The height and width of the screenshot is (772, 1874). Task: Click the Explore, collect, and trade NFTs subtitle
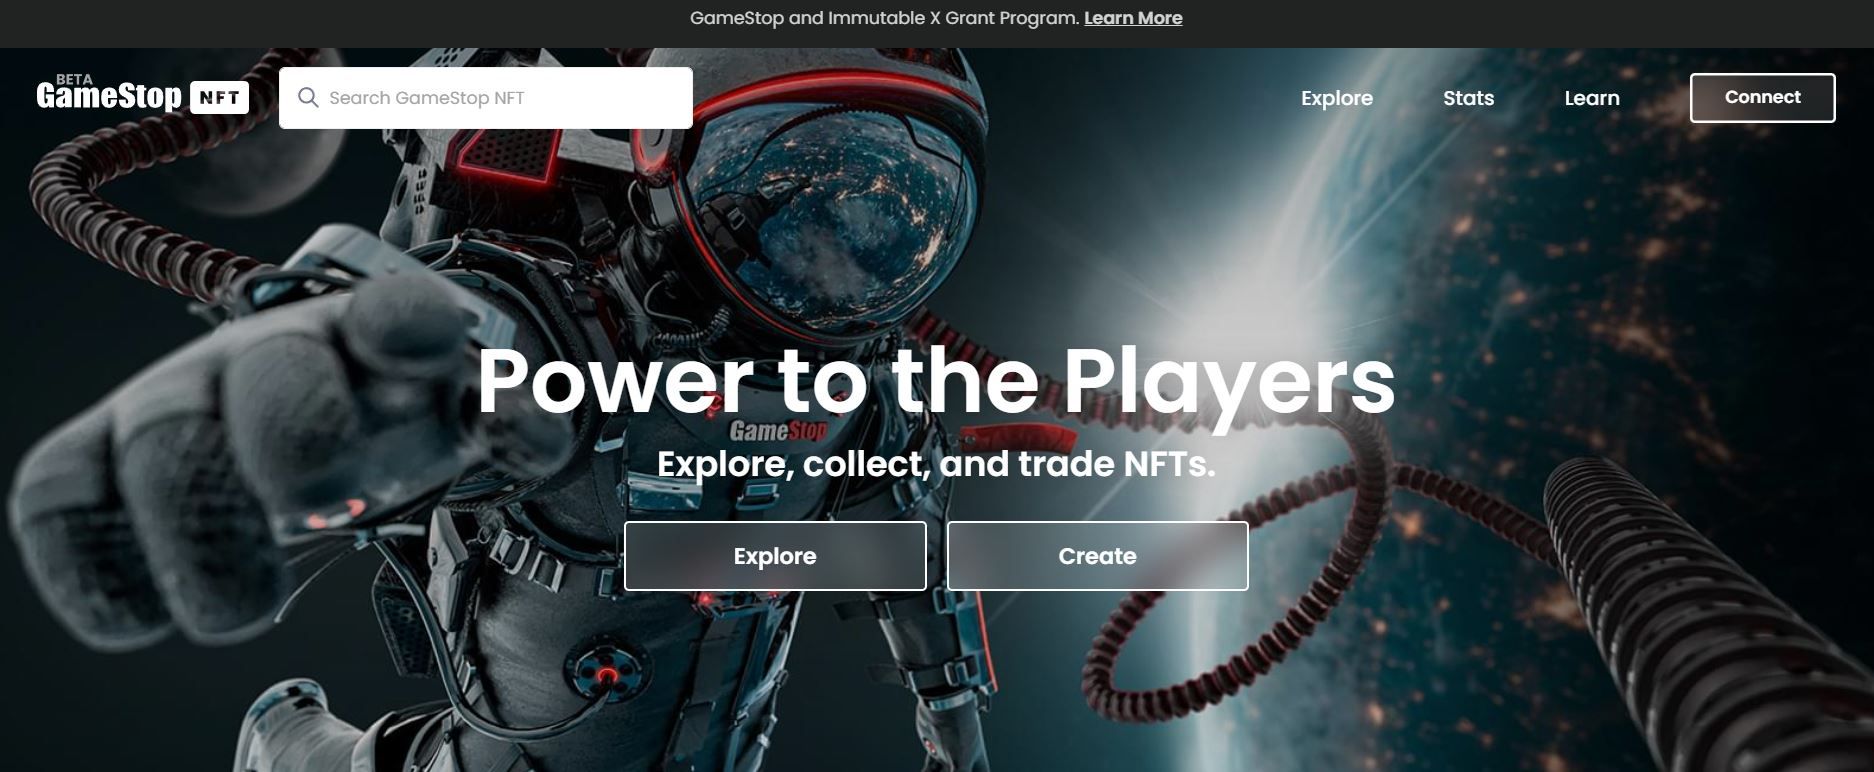(936, 464)
